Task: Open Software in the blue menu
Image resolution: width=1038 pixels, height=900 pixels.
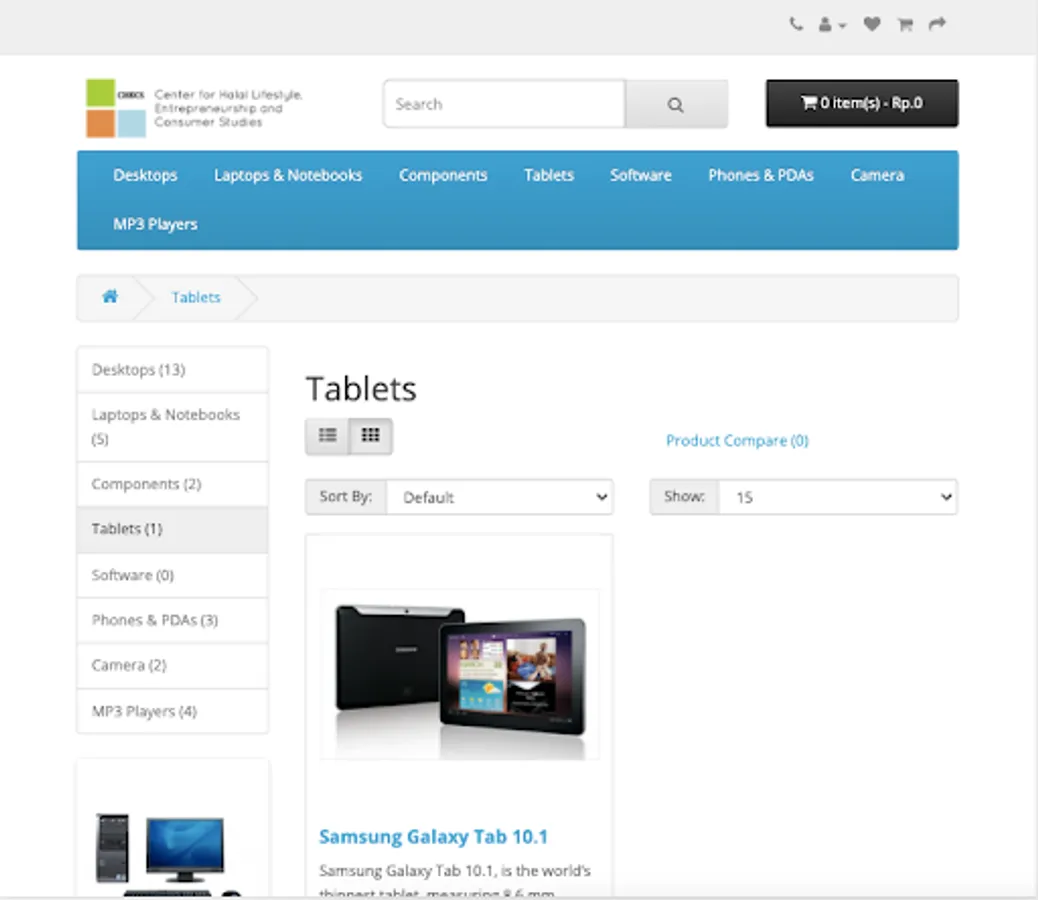Action: click(x=641, y=175)
